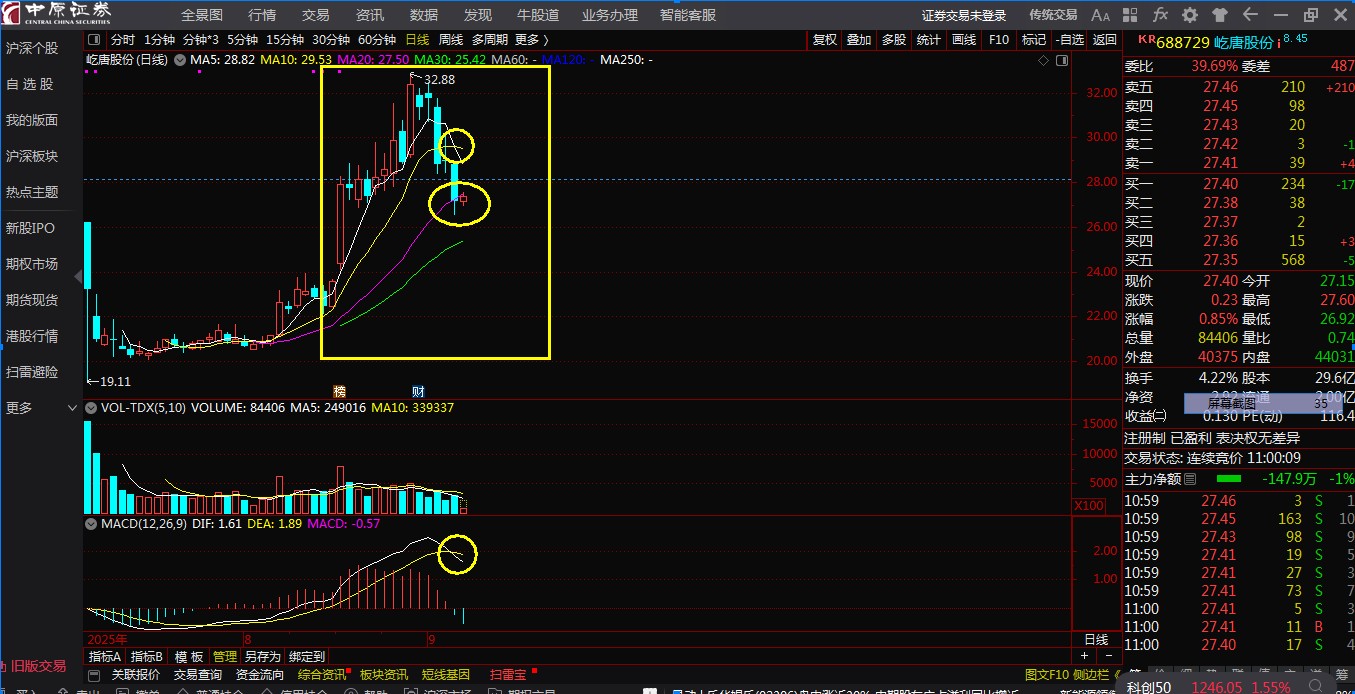Select the 指标A tab
Image resolution: width=1355 pixels, height=694 pixels.
pyautogui.click(x=105, y=657)
